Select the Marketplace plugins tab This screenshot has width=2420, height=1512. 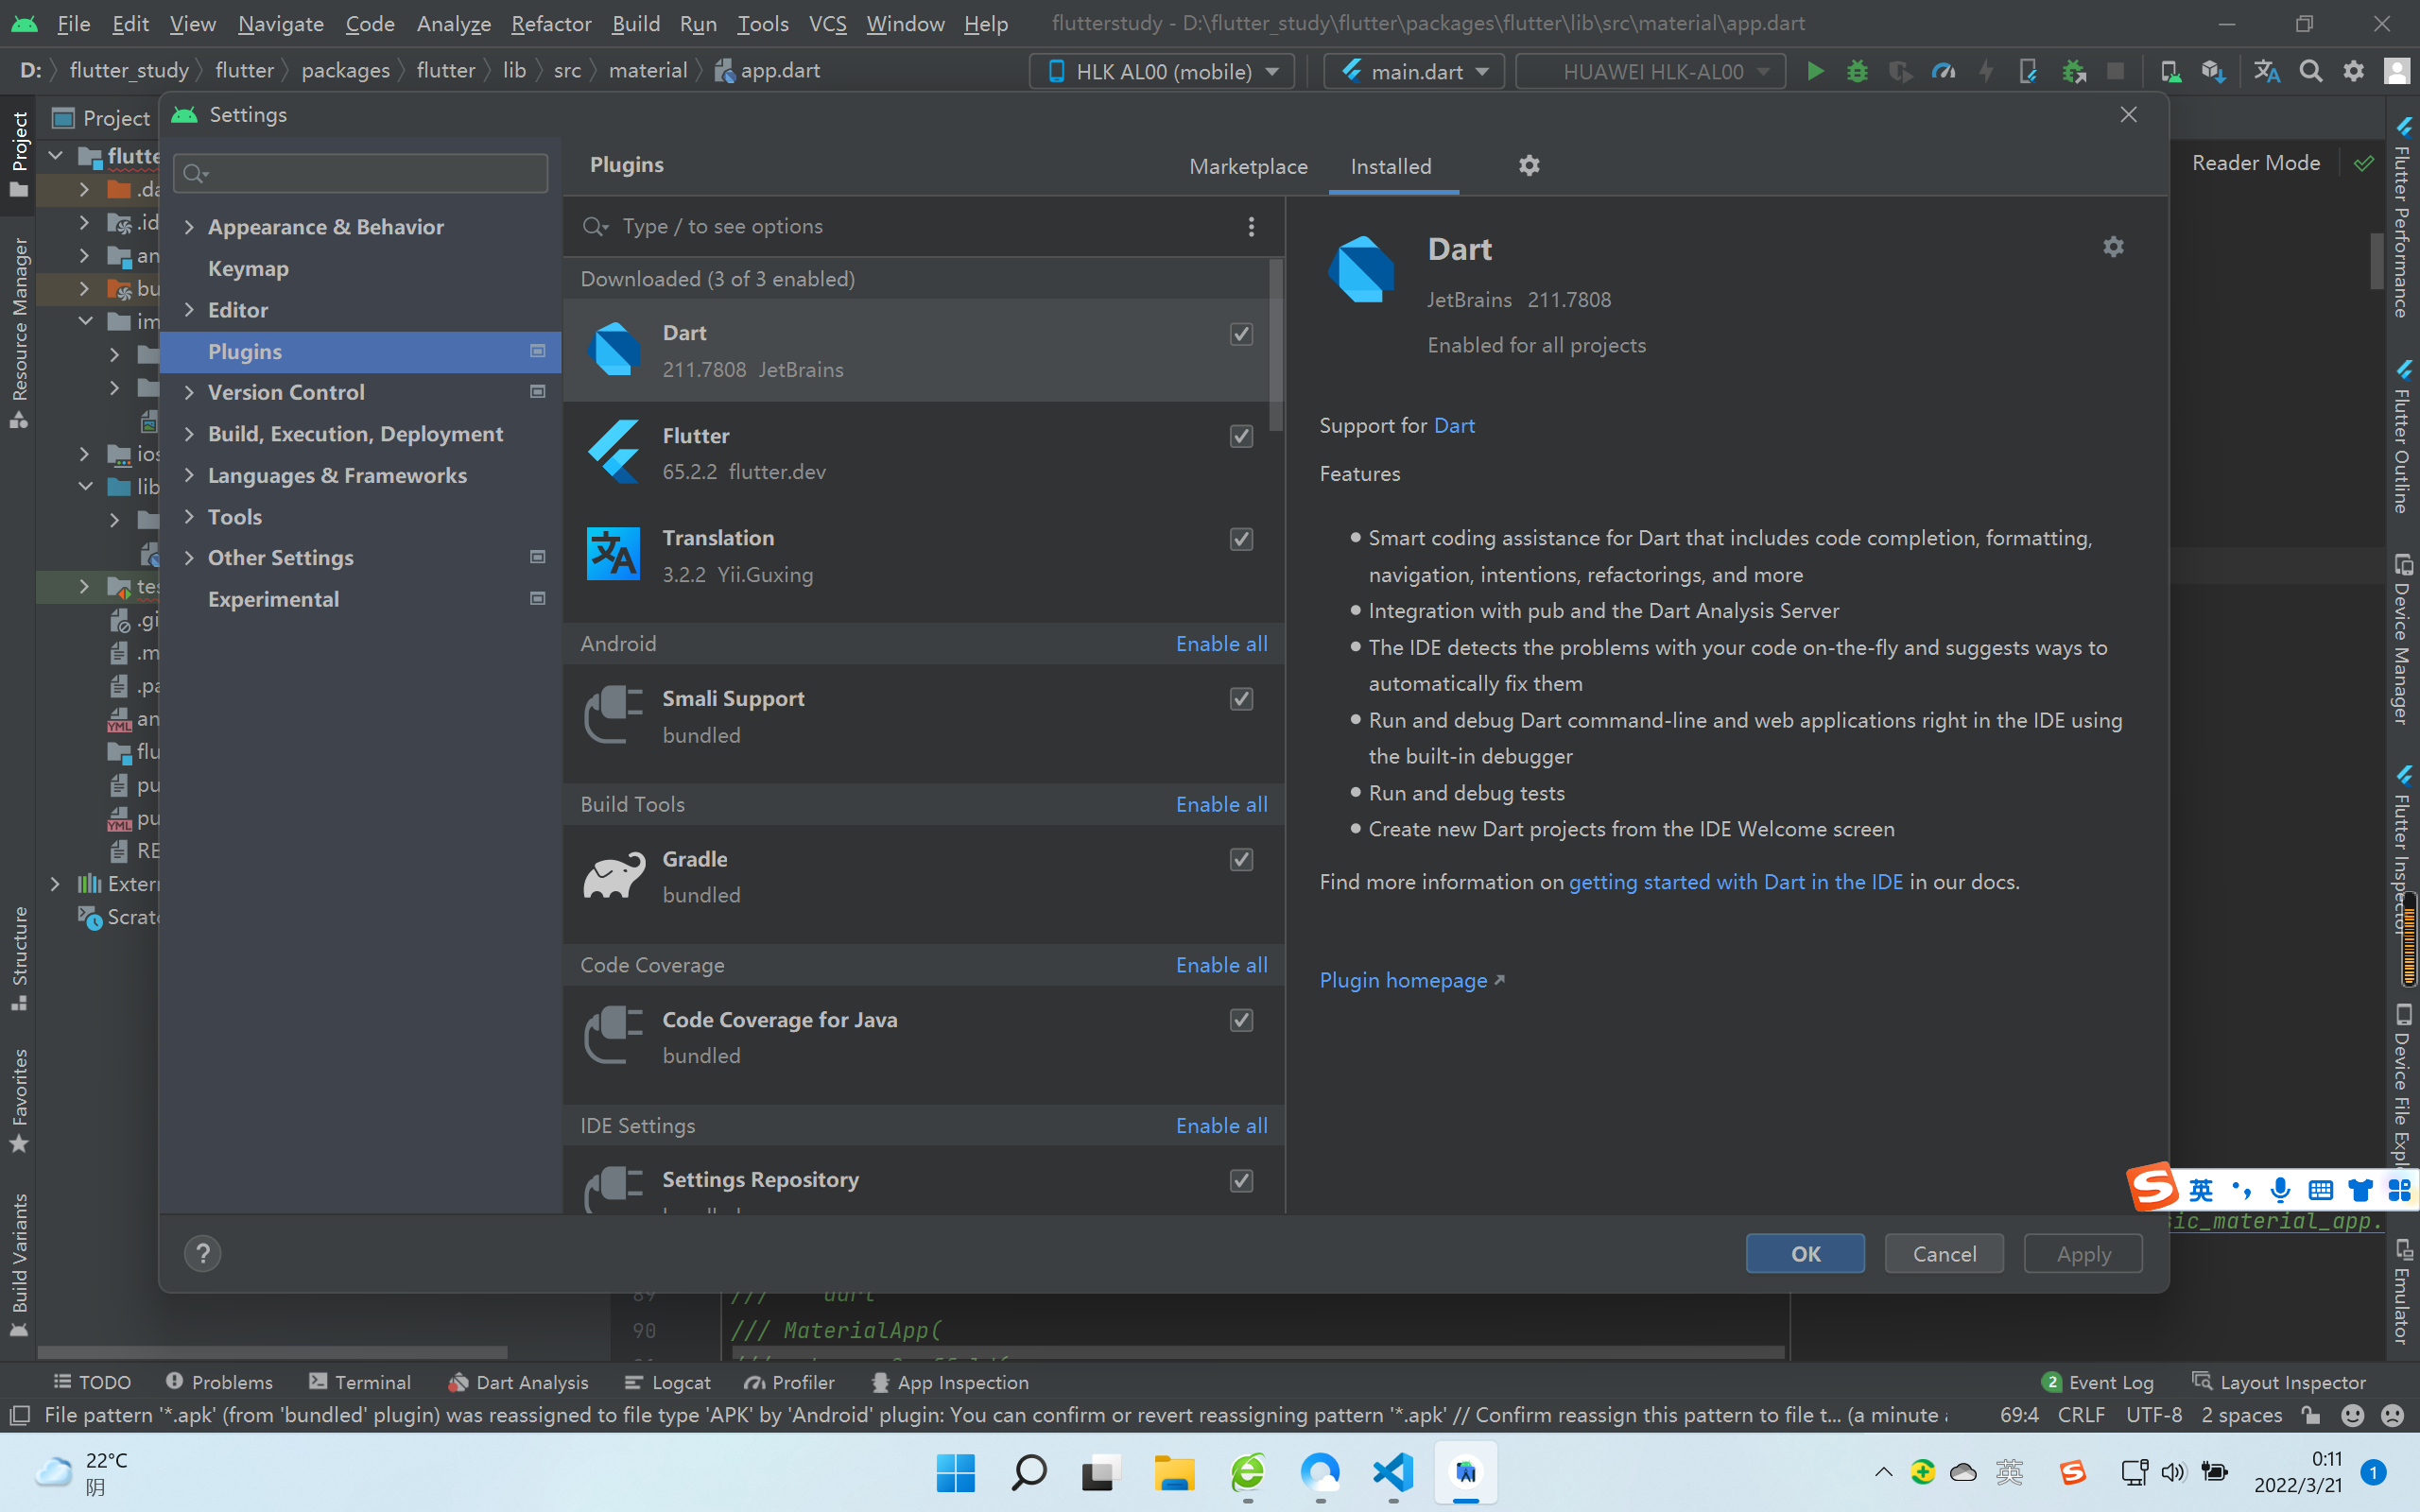tap(1249, 163)
